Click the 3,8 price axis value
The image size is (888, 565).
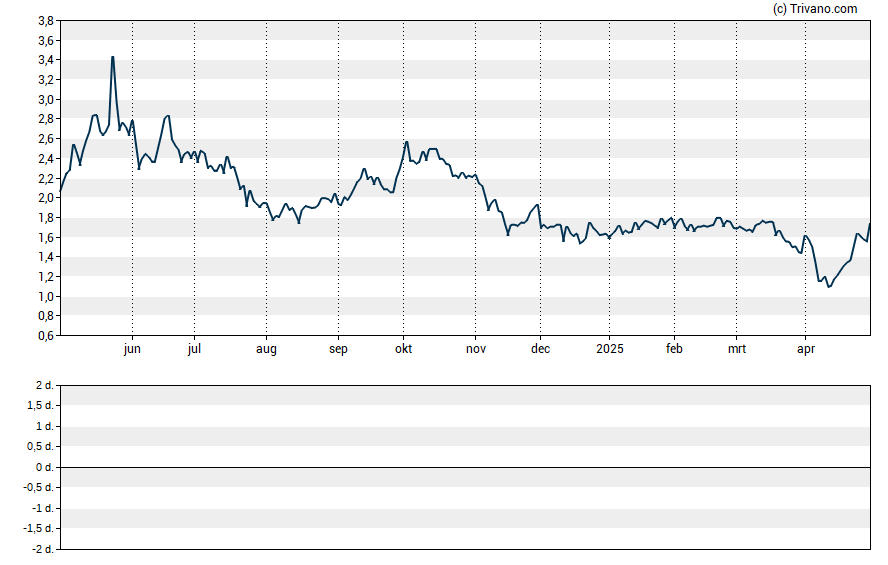coord(46,21)
